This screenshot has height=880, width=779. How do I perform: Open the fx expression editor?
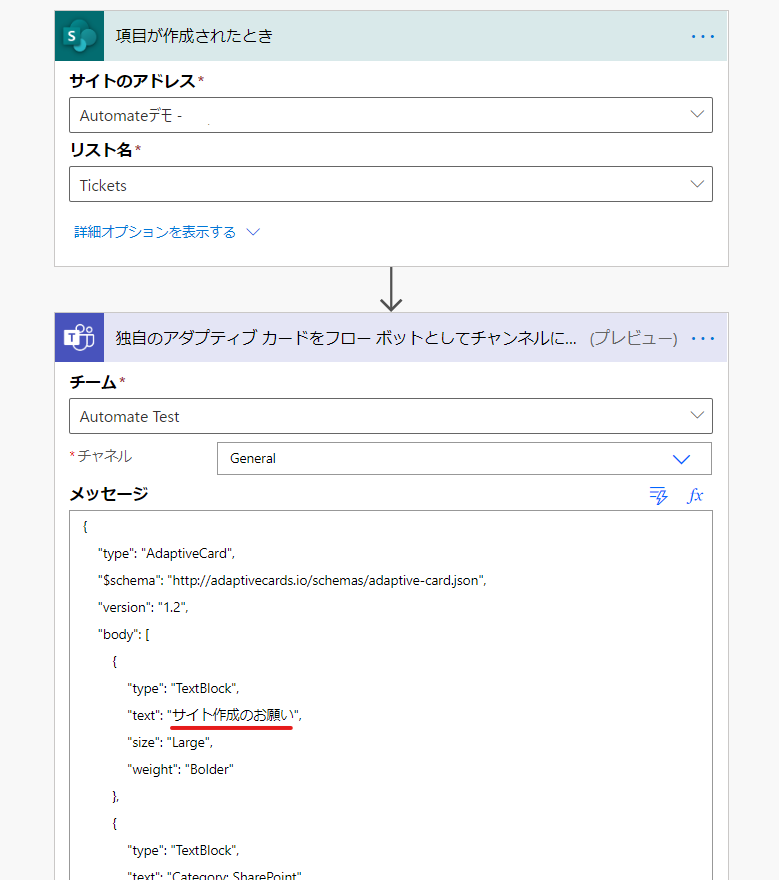tap(695, 496)
